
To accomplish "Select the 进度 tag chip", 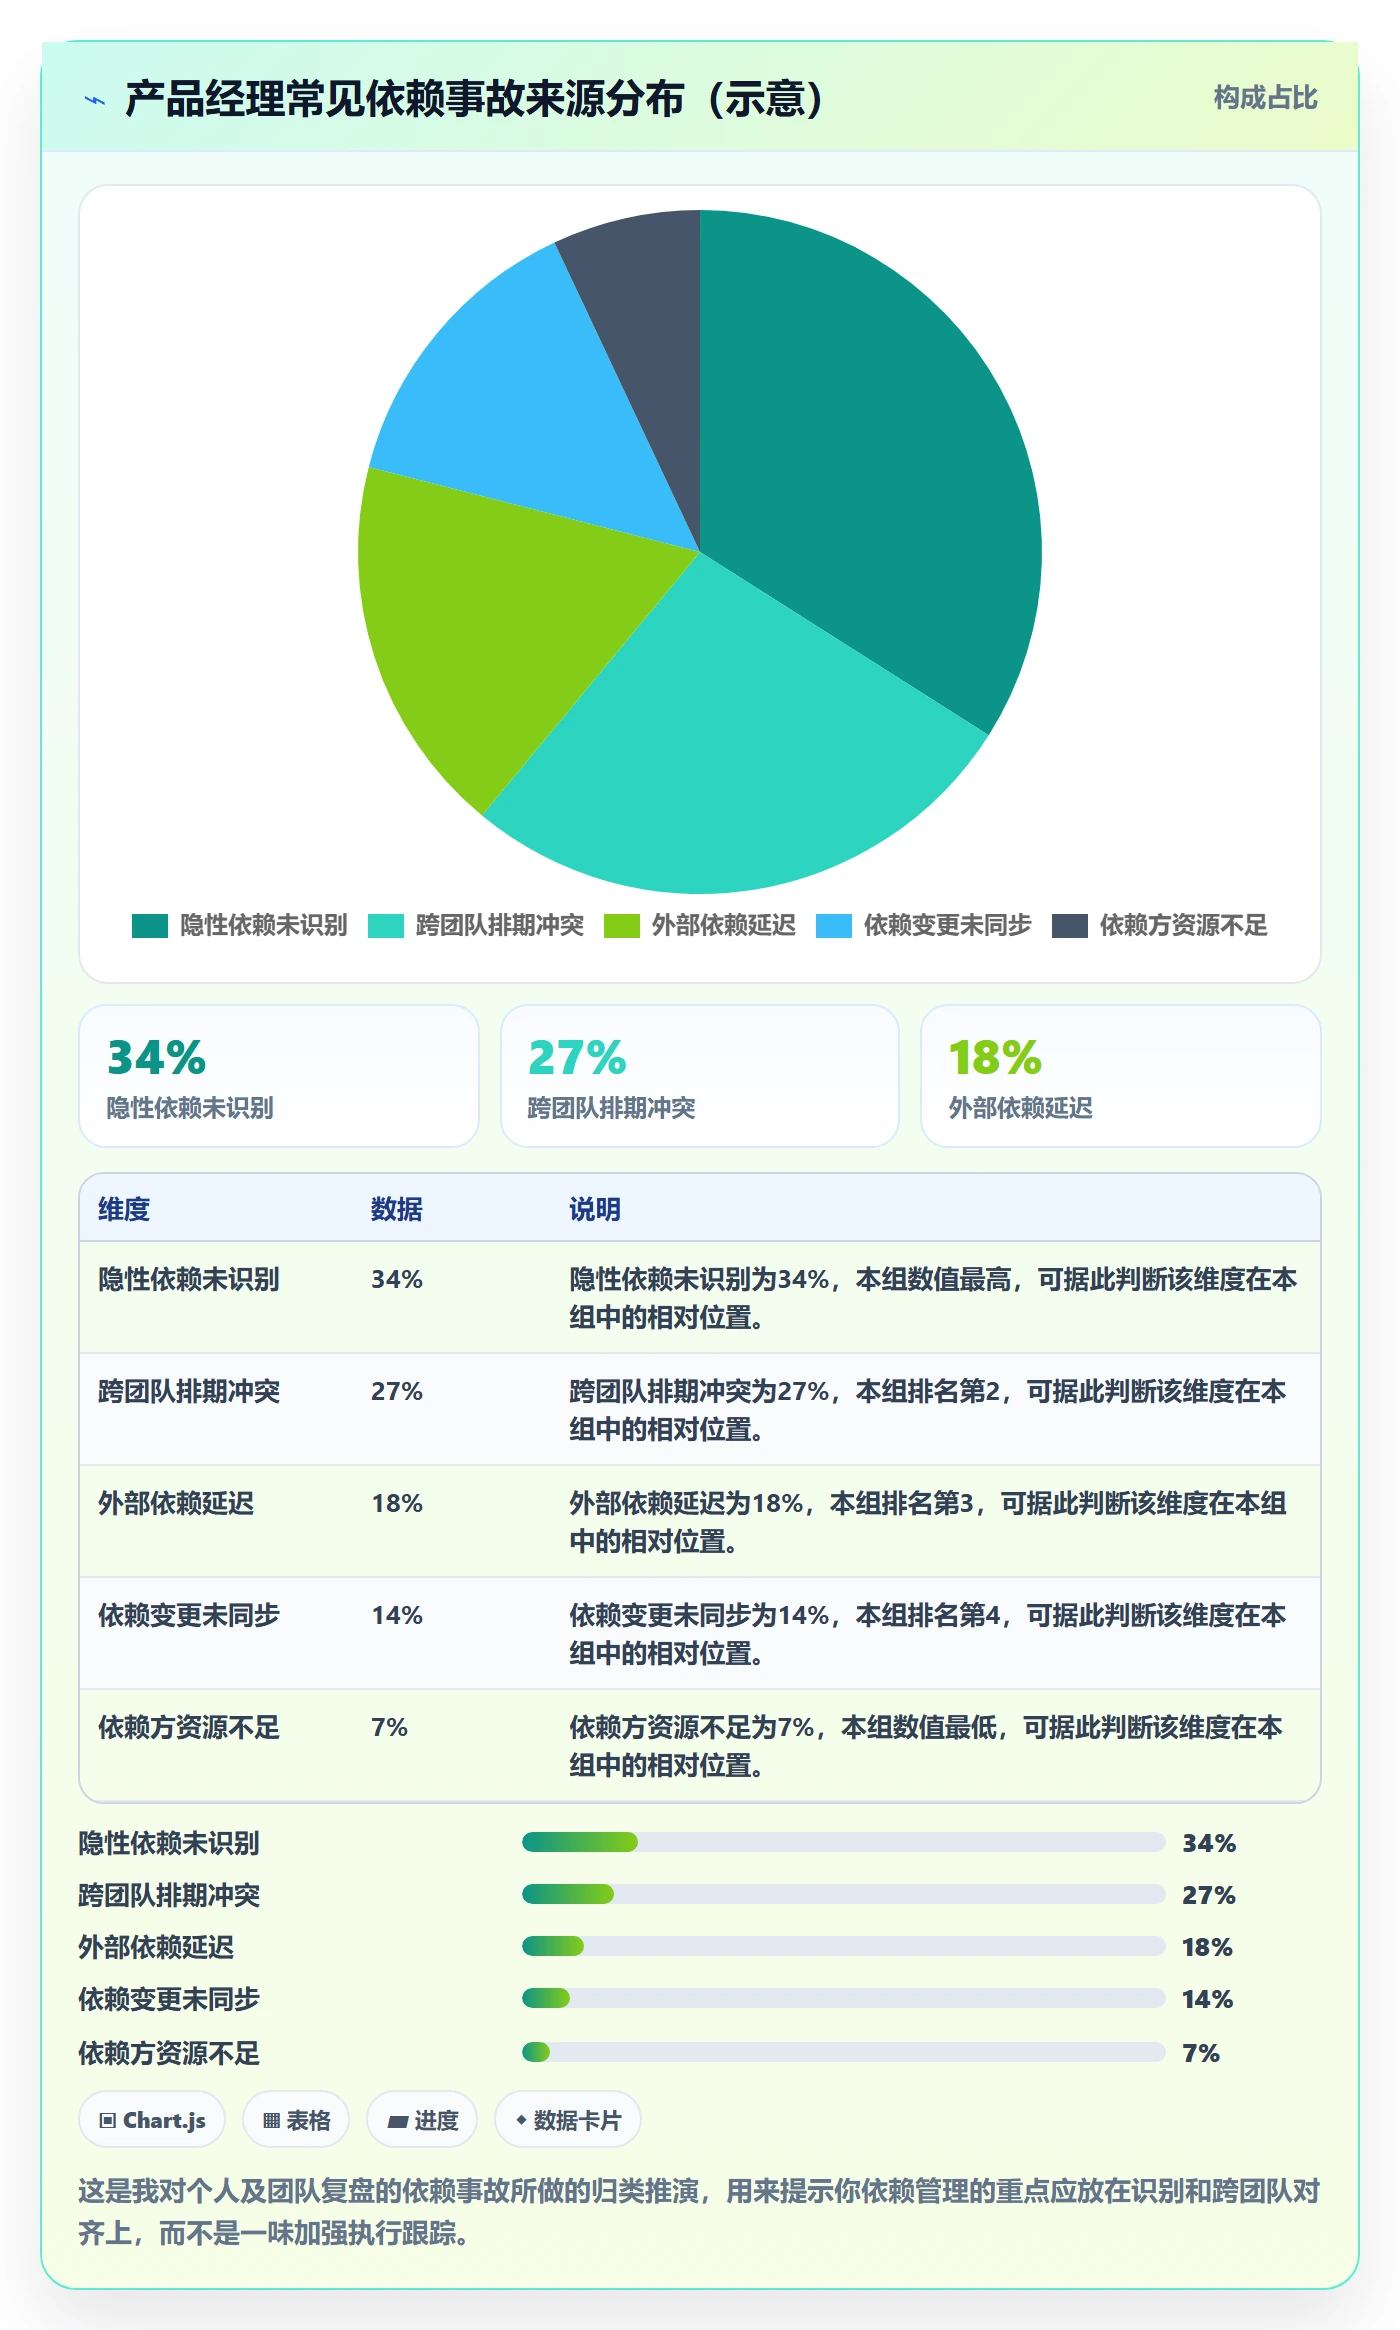I will click(x=422, y=2119).
